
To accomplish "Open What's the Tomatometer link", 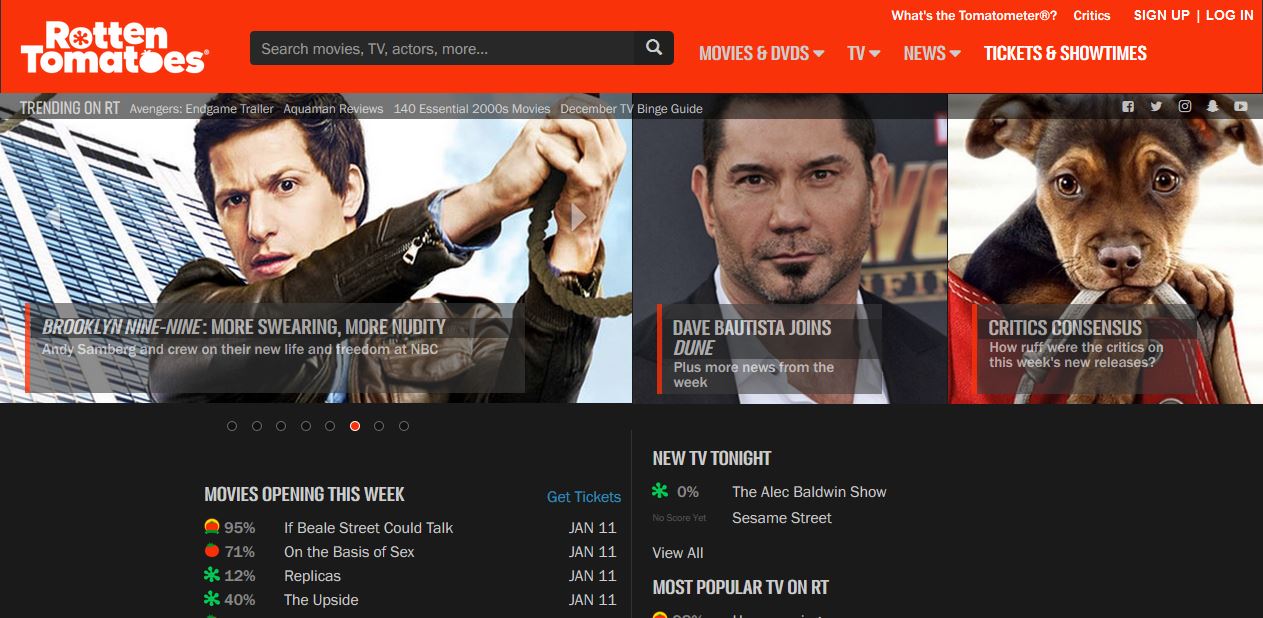I will click(x=974, y=15).
